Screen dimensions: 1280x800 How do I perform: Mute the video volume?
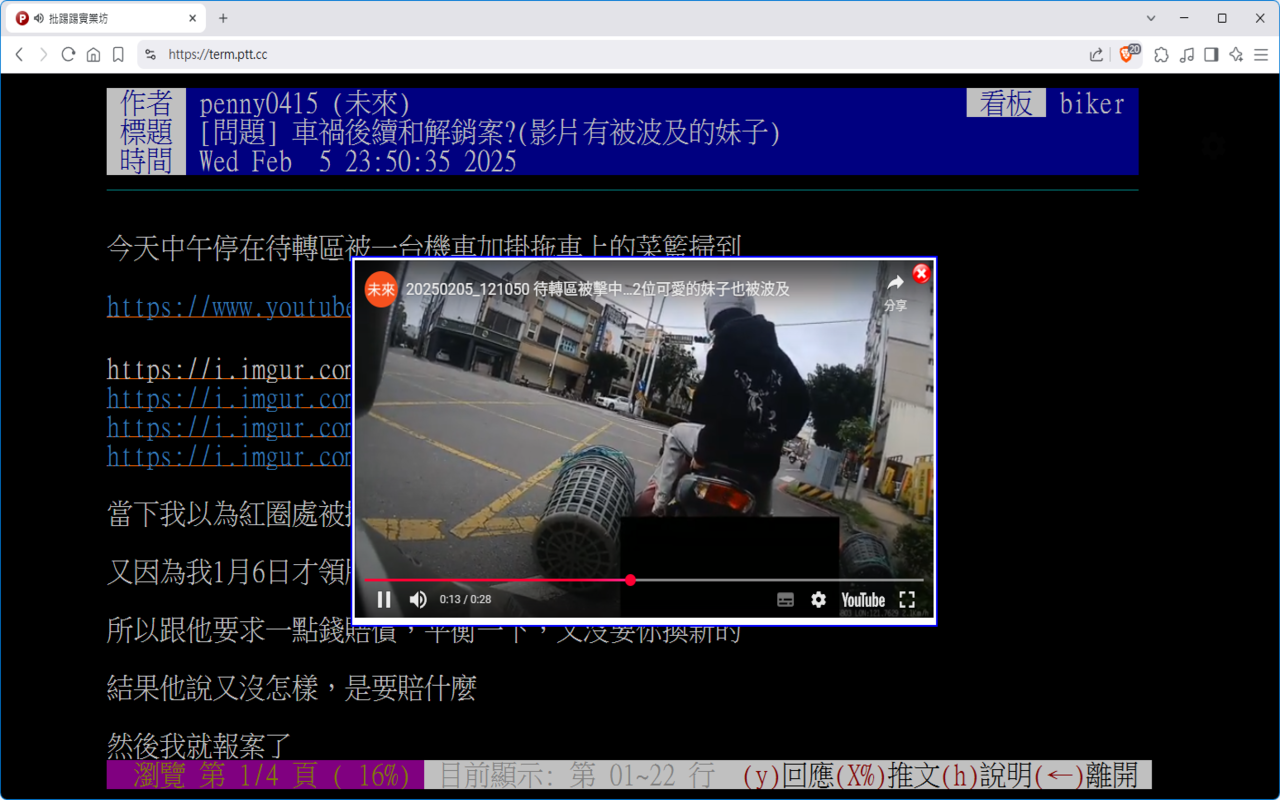417,599
